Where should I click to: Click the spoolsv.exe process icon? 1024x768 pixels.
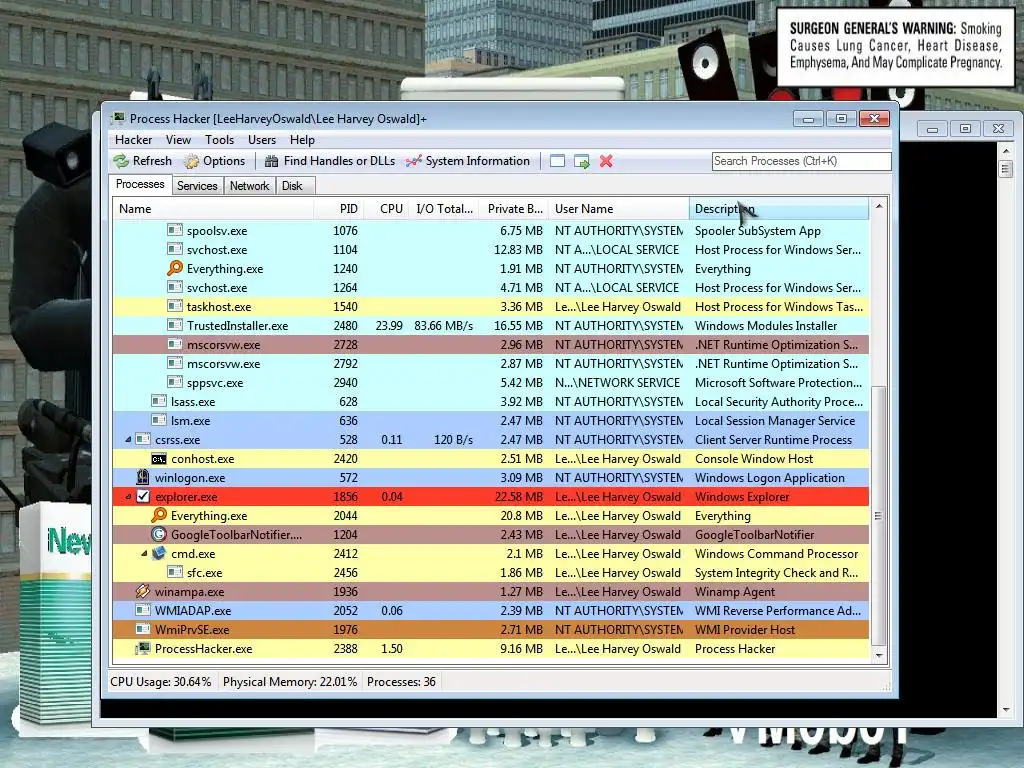pyautogui.click(x=174, y=230)
